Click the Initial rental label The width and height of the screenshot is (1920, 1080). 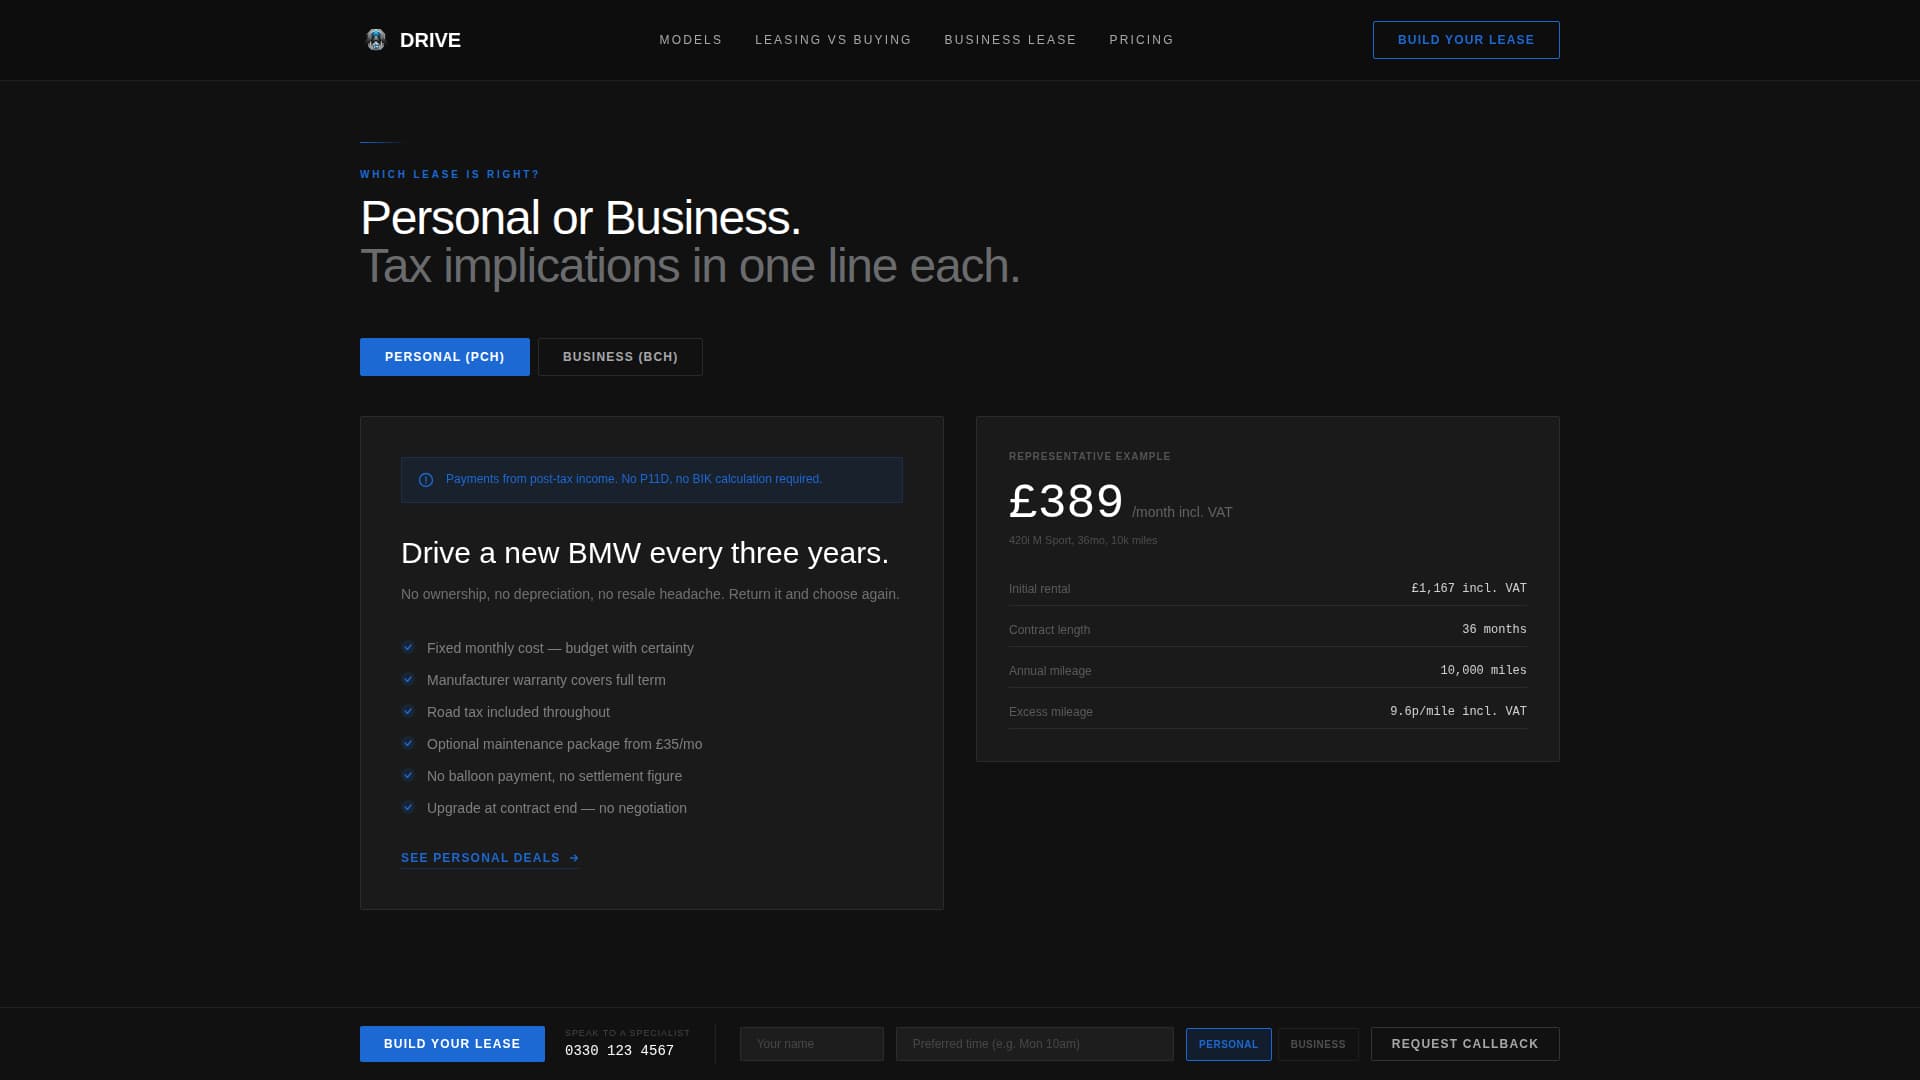(x=1039, y=589)
